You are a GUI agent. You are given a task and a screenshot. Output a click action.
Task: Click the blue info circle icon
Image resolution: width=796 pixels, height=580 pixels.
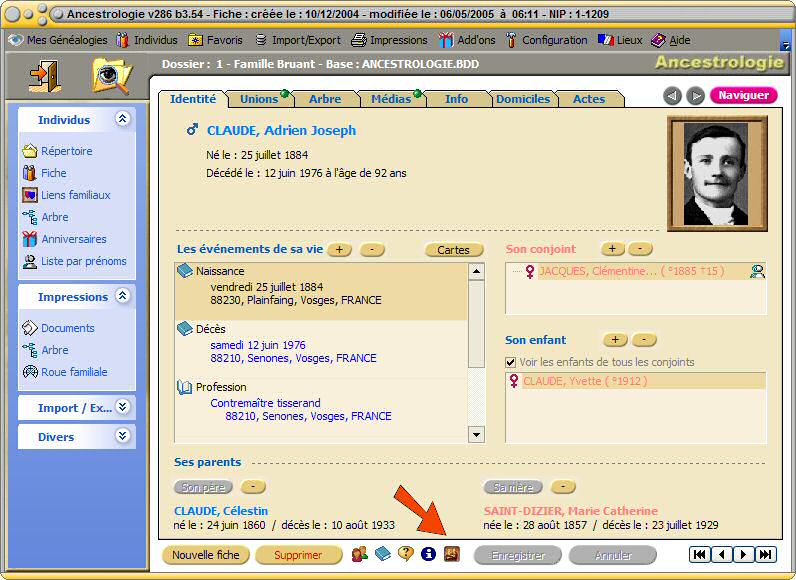click(428, 554)
